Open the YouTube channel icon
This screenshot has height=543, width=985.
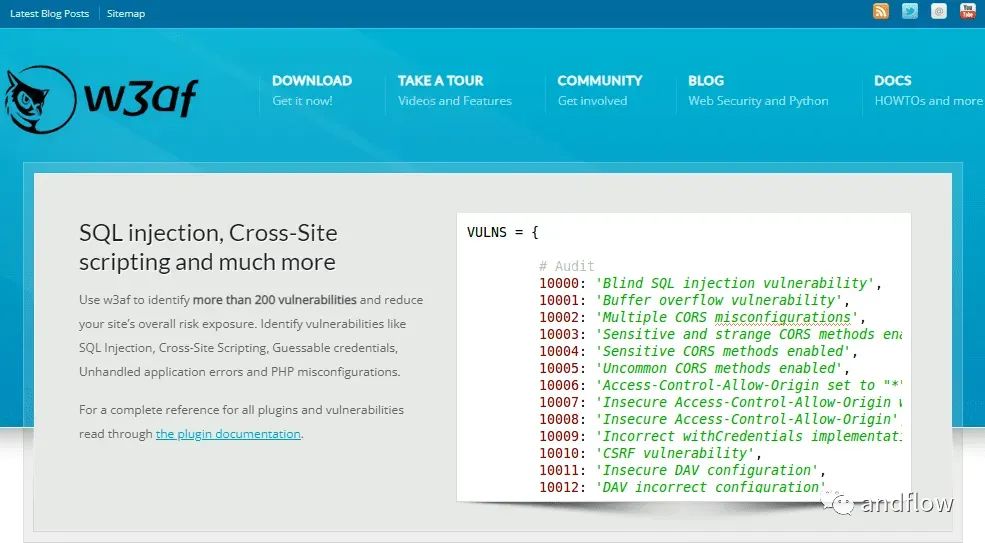(x=967, y=11)
